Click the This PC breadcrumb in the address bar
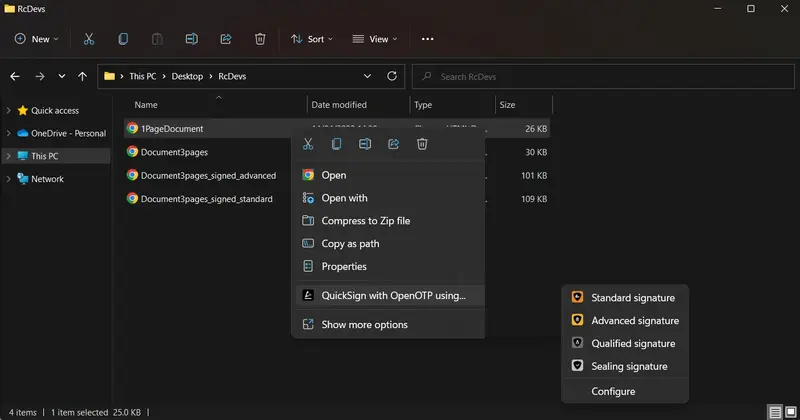800x420 pixels. [x=142, y=76]
